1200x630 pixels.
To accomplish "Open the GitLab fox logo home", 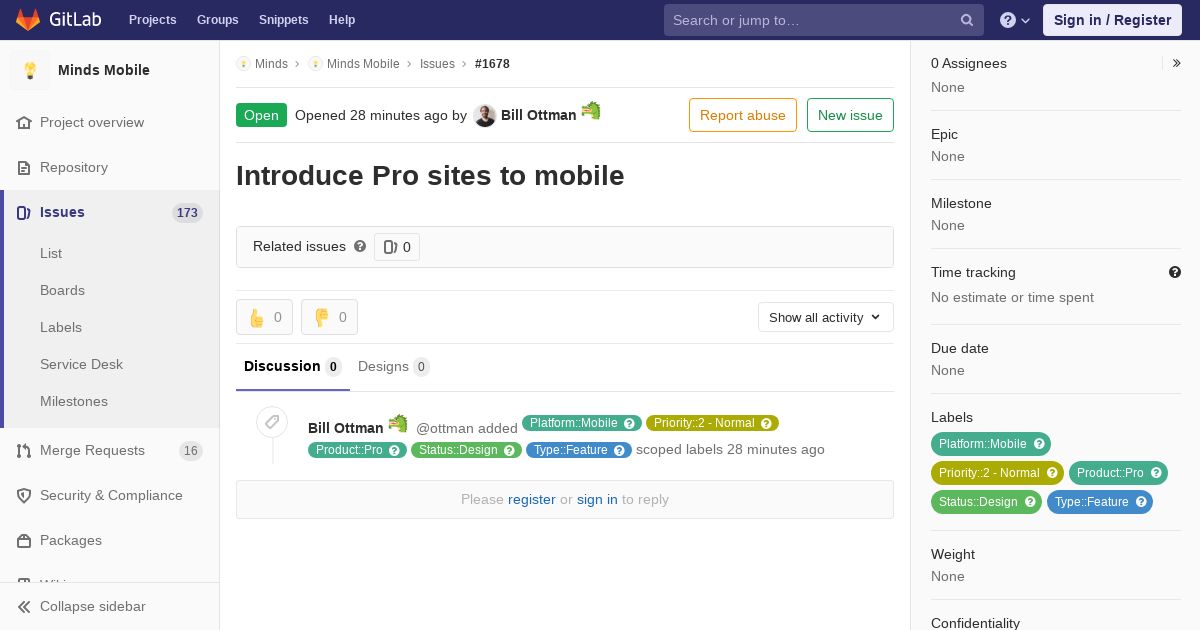I will click(28, 19).
